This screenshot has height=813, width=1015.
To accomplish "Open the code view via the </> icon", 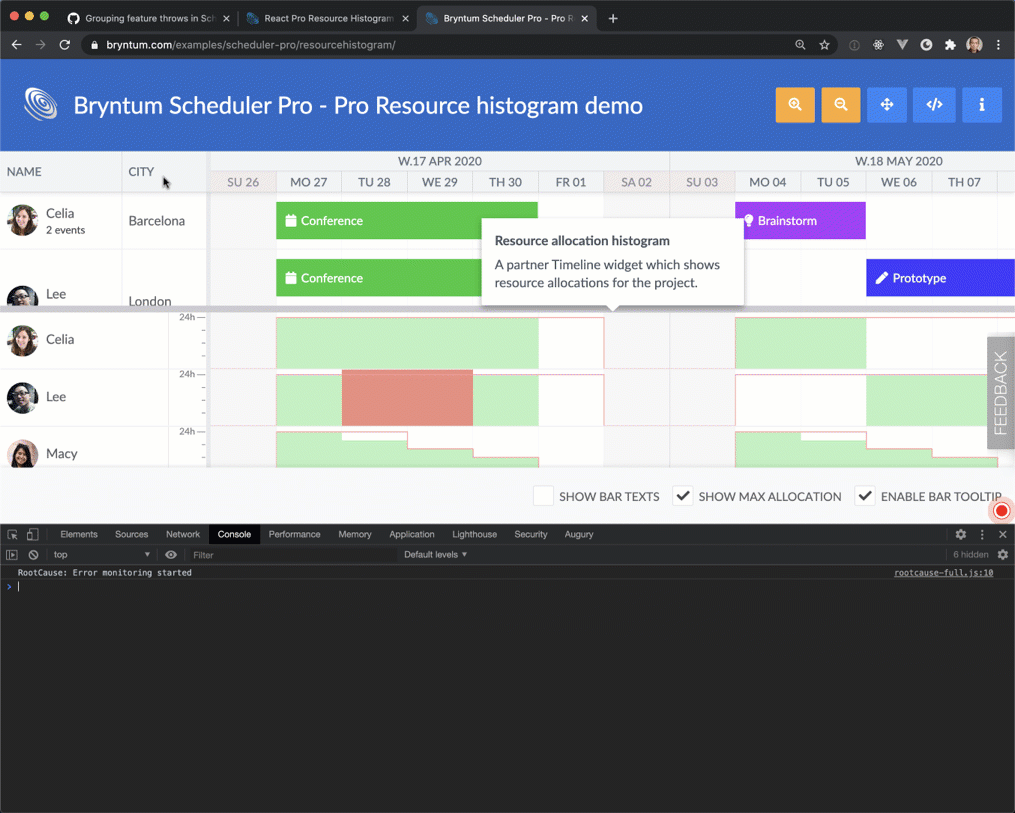I will tap(934, 104).
